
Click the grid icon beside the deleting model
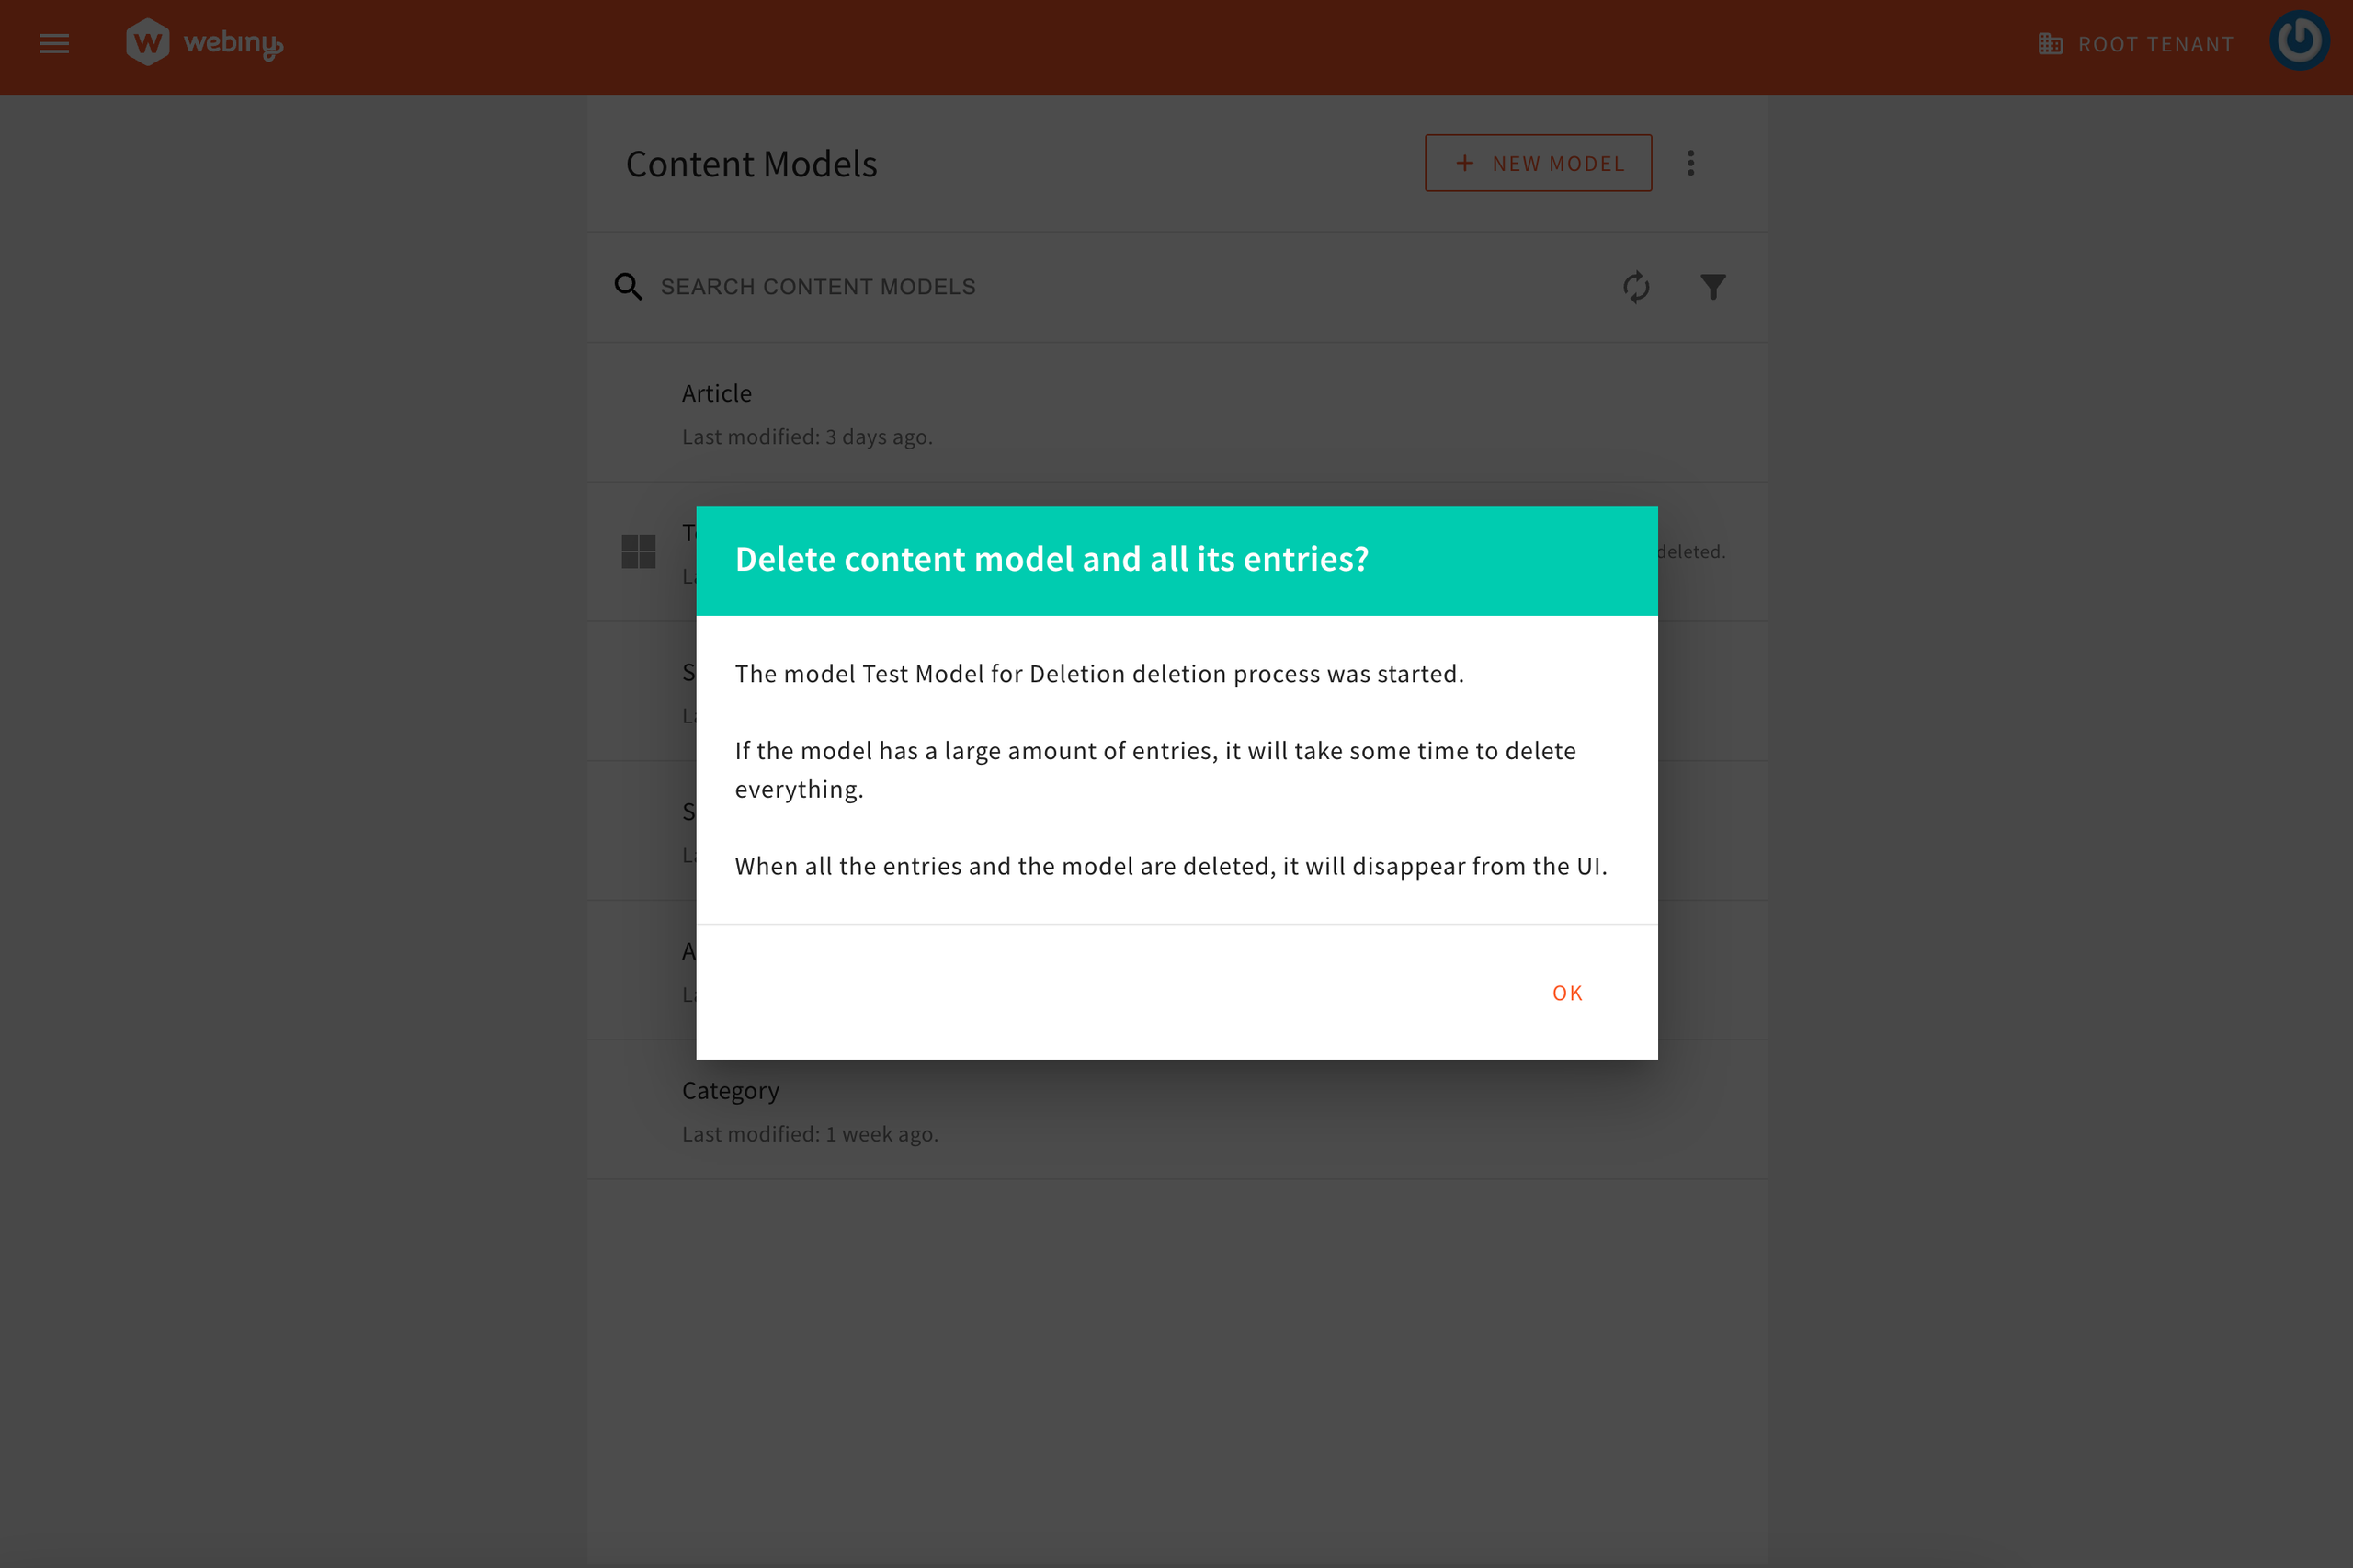pyautogui.click(x=639, y=551)
